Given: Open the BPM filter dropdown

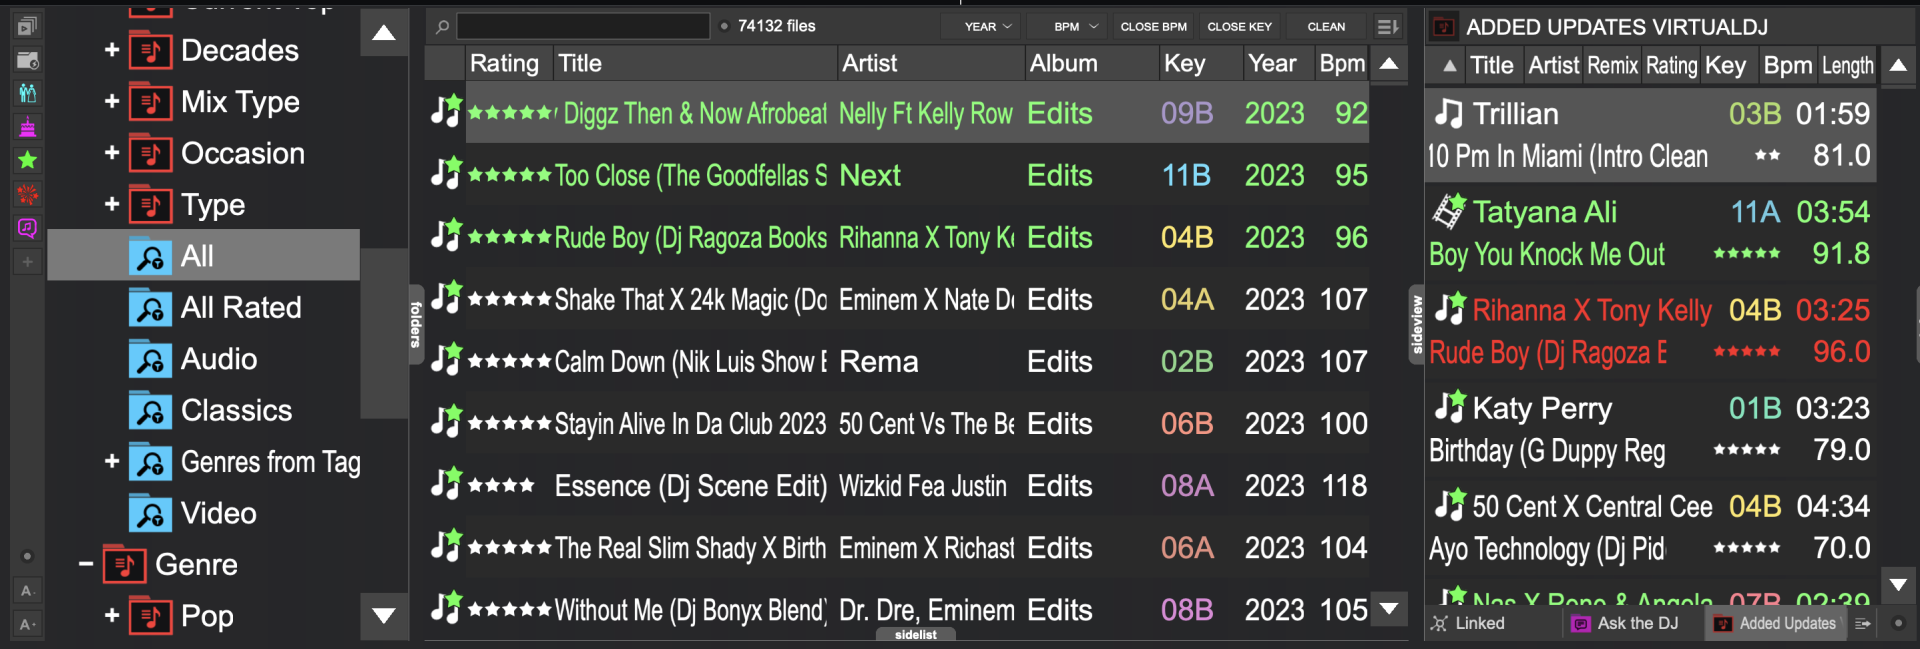Looking at the screenshot, I should click(1075, 27).
